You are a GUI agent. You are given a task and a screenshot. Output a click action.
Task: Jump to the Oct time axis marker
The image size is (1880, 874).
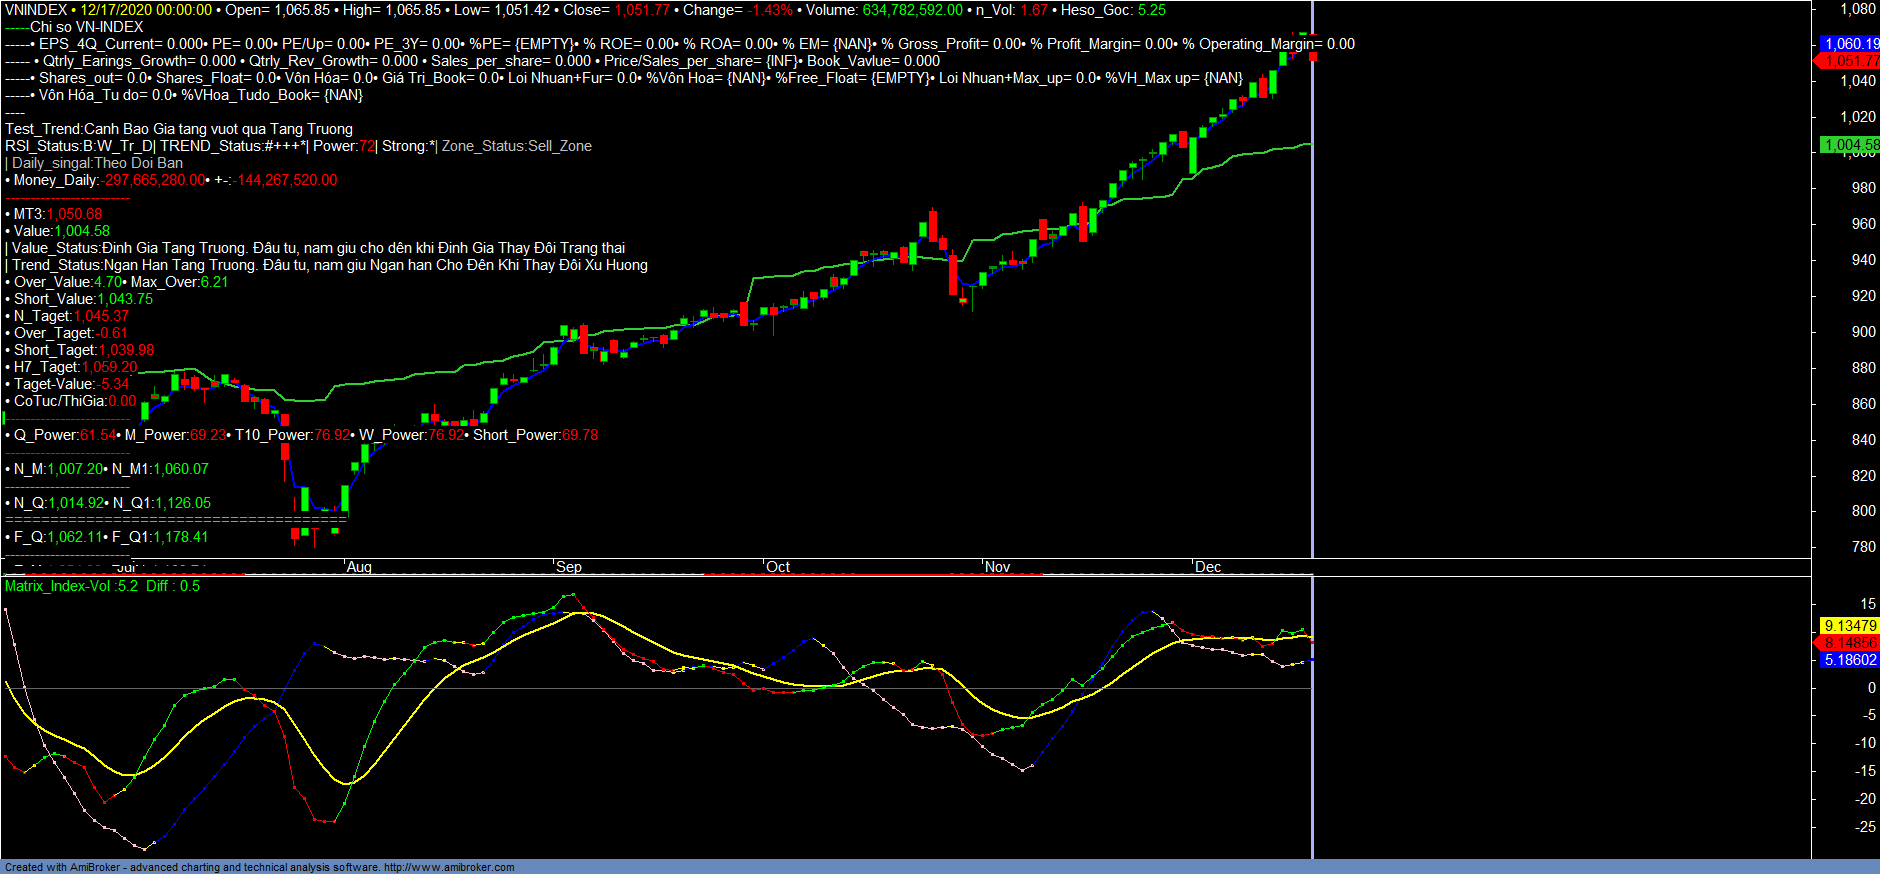click(778, 567)
